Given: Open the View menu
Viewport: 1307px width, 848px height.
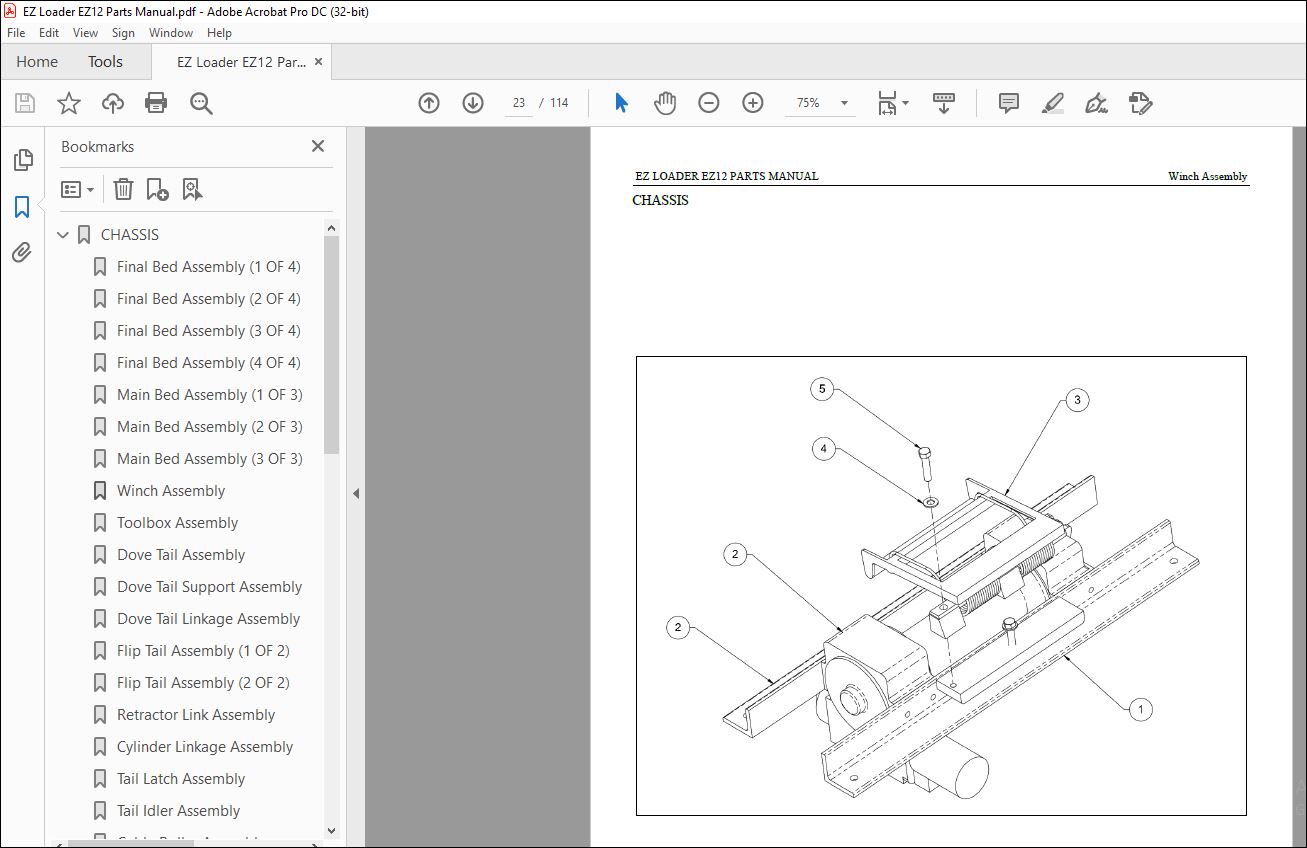Looking at the screenshot, I should 86,33.
